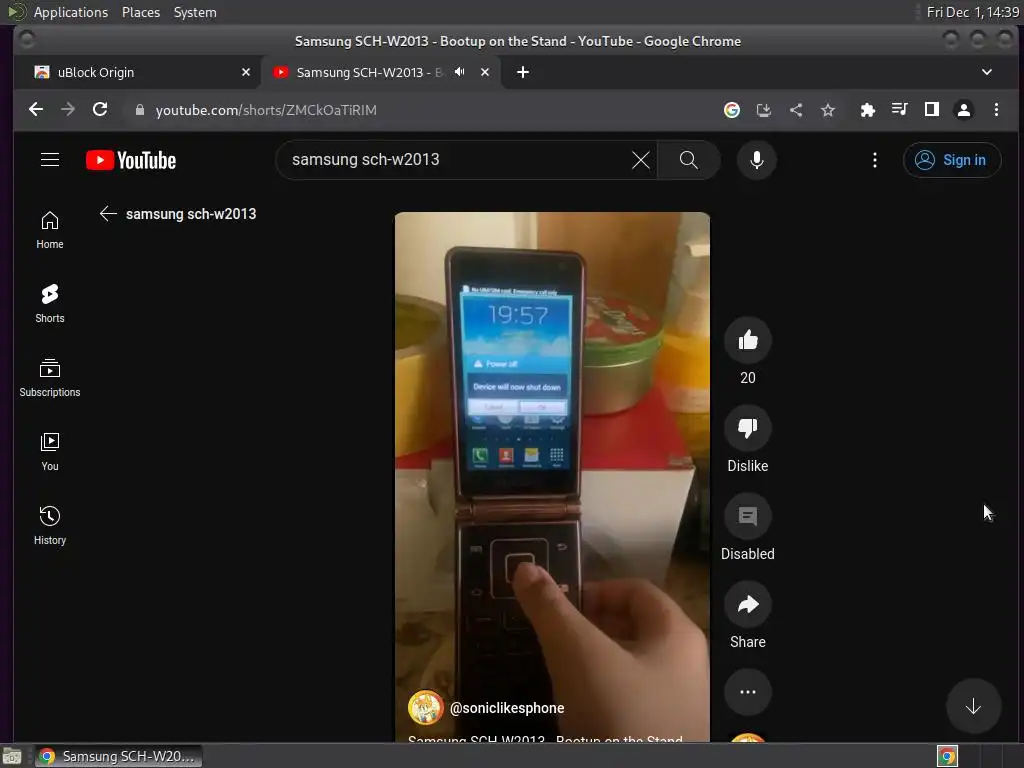Open Subscriptions in sidebar
The image size is (1024, 768).
[50, 378]
